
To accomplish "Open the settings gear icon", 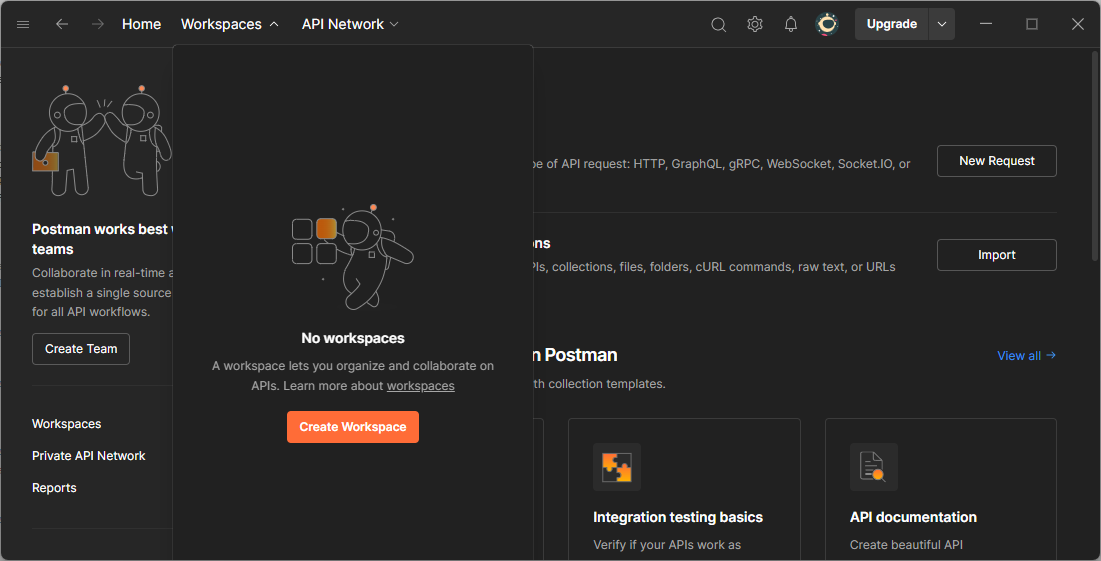I will tap(755, 24).
